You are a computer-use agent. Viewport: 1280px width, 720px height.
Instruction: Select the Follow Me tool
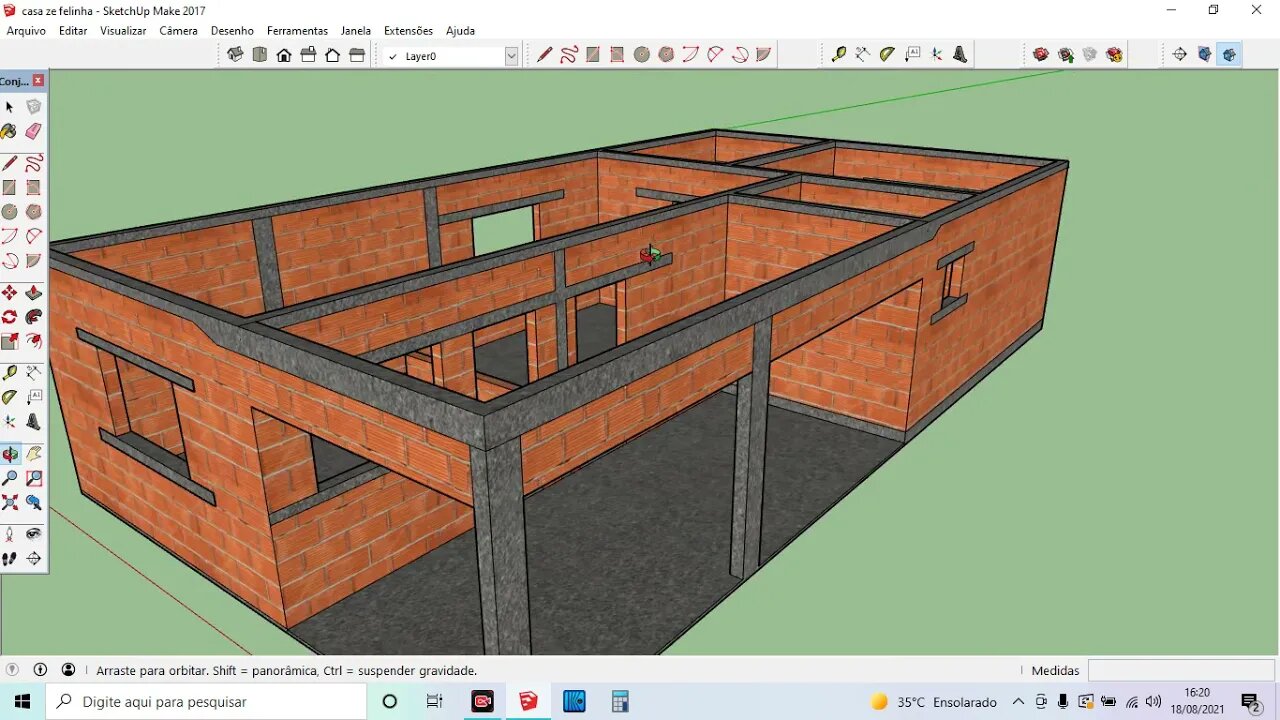(x=34, y=317)
